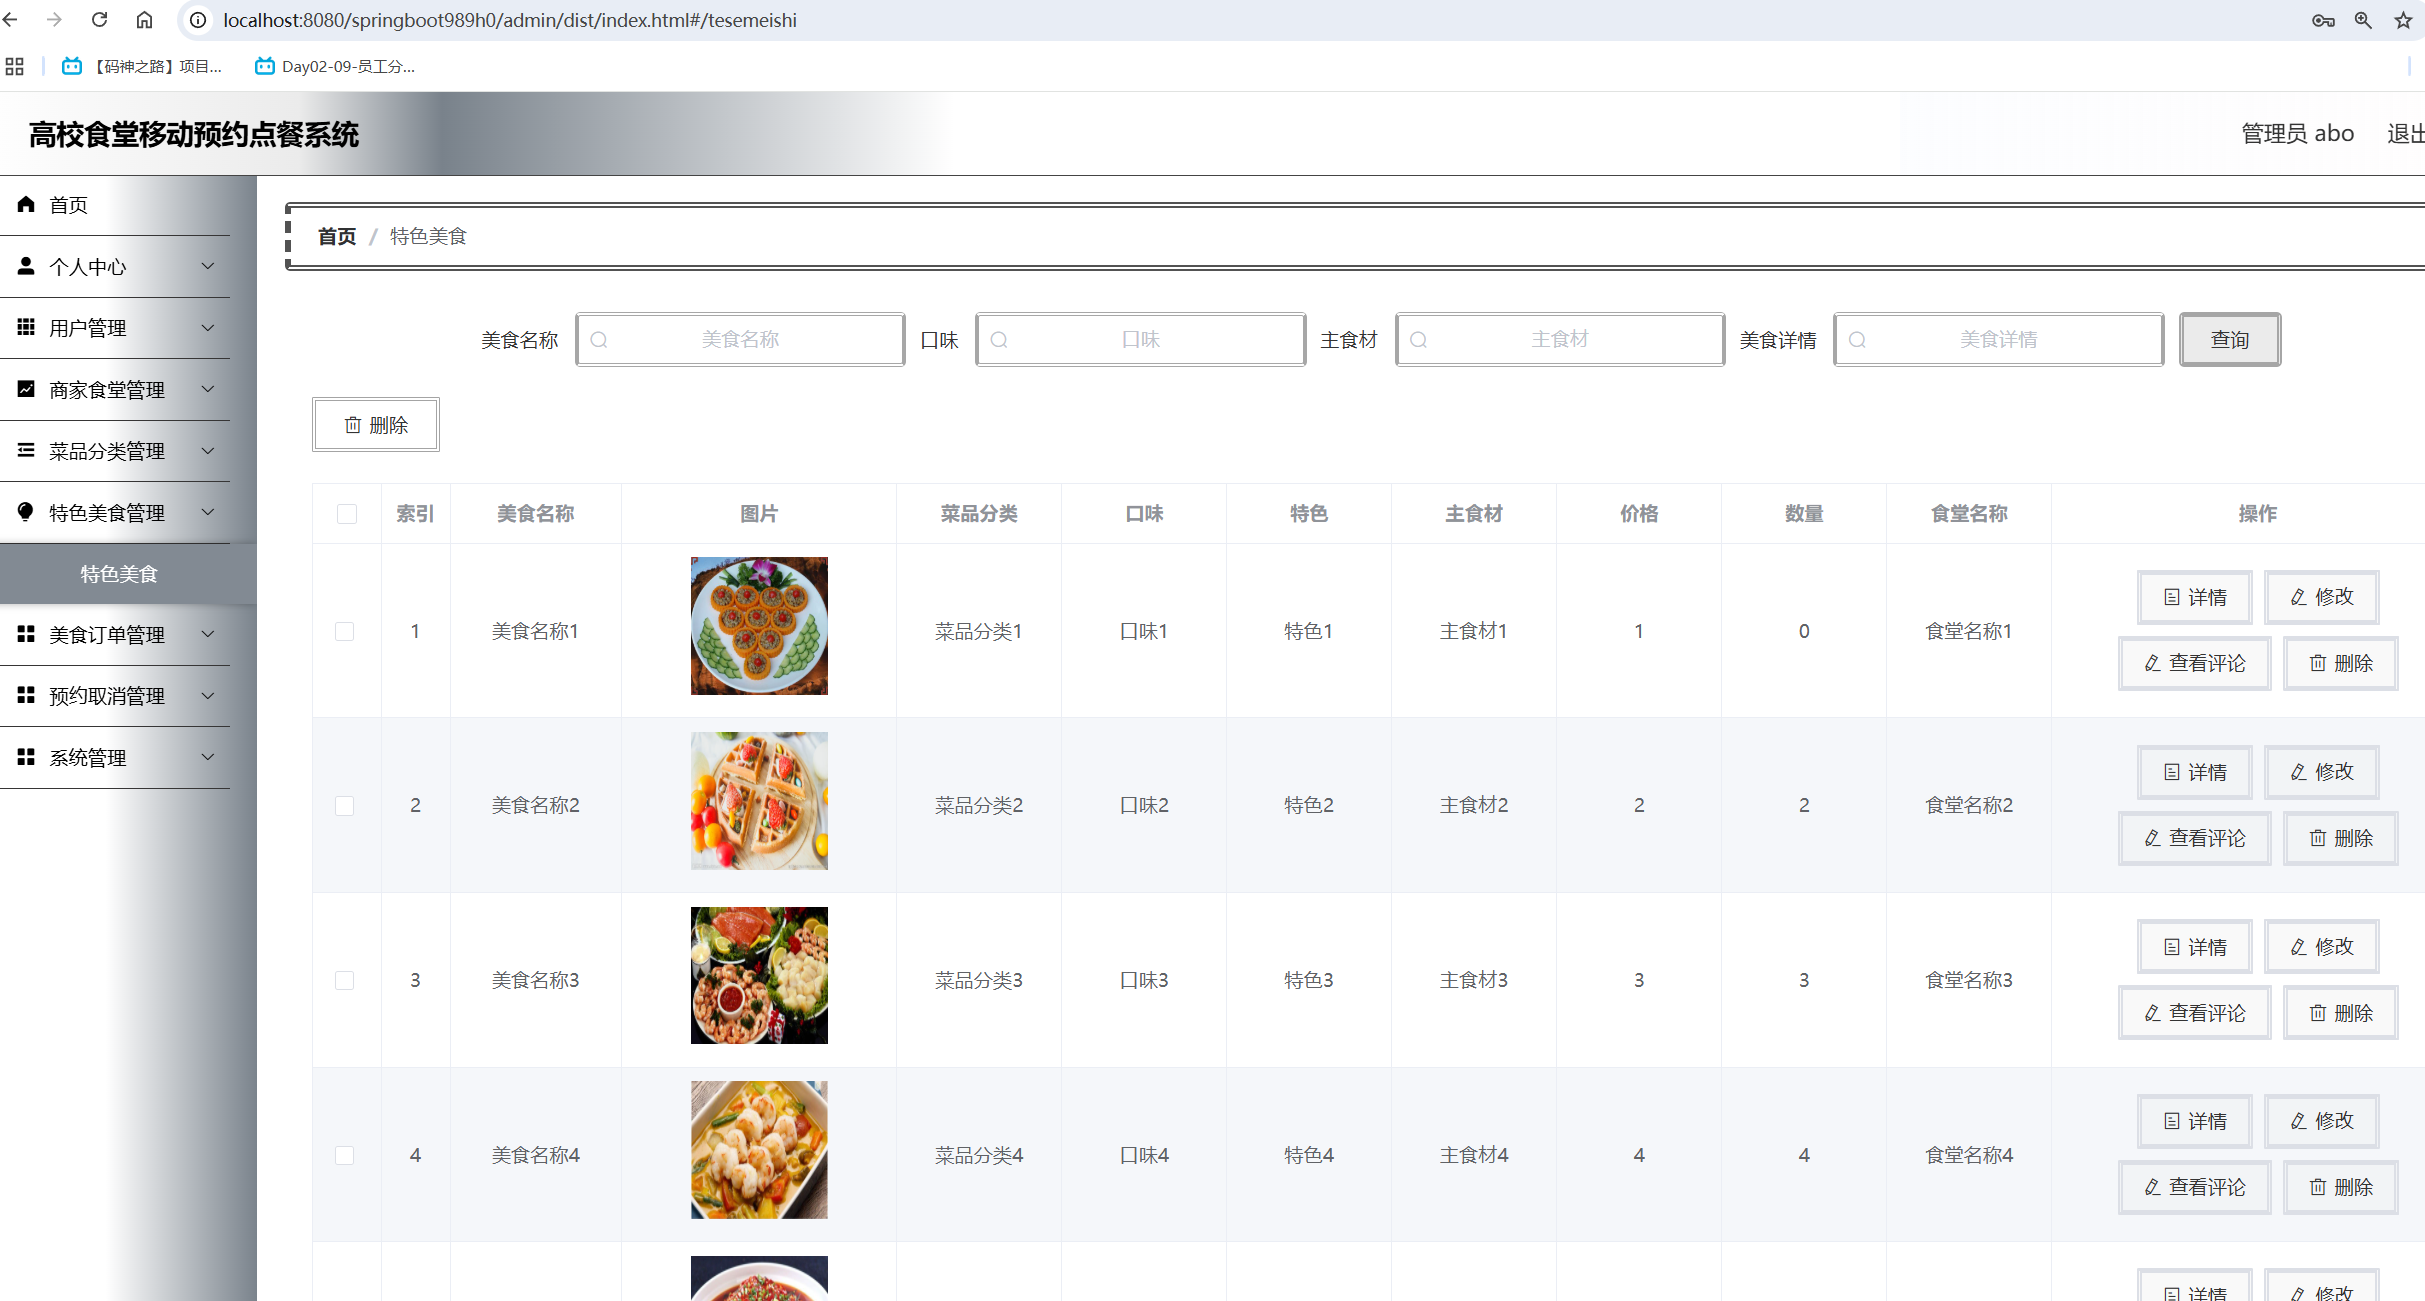Click 查看评论 for 美食名称3
Viewport: 2425px width, 1301px height.
tap(2195, 1013)
